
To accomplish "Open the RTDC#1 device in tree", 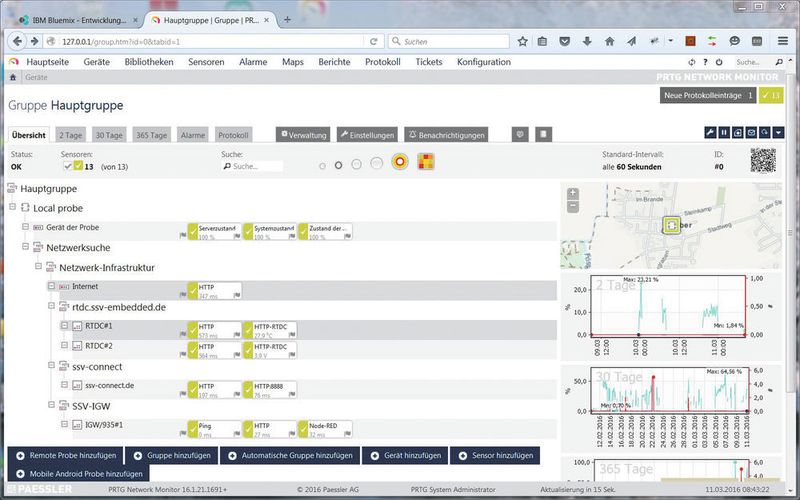I will [98, 326].
